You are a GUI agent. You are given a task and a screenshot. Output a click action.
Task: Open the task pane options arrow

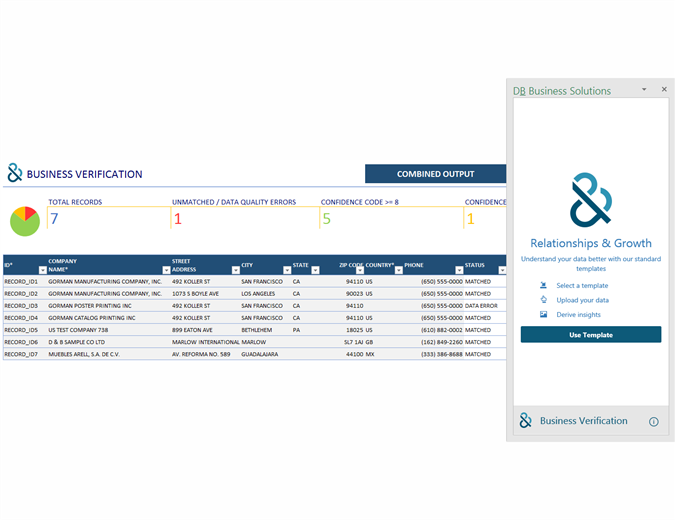point(644,90)
